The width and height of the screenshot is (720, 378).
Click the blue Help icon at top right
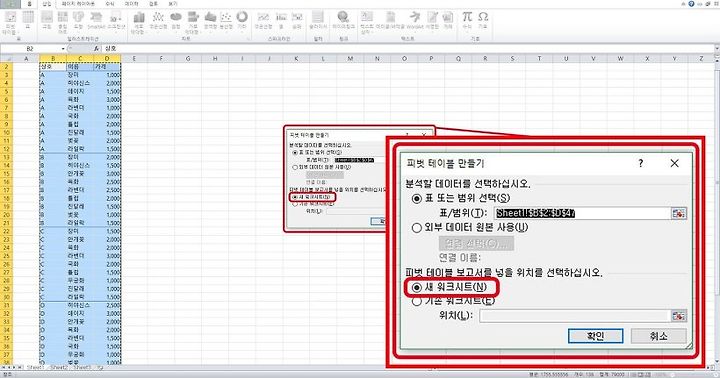pos(691,4)
